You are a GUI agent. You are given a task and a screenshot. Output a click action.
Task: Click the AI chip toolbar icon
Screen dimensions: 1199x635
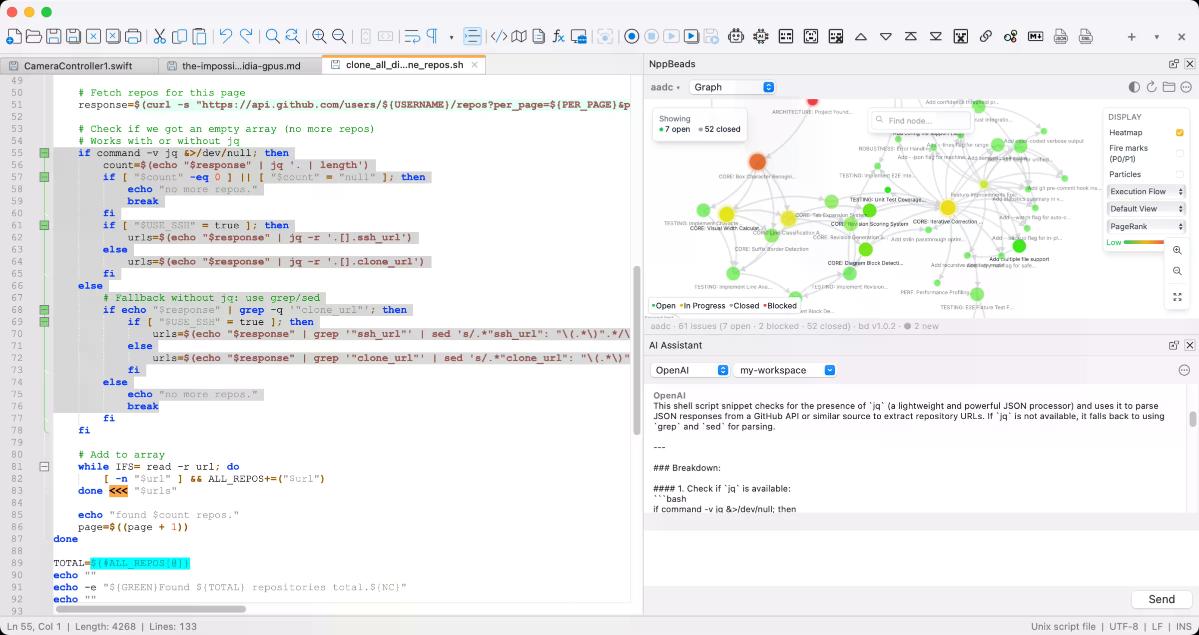(x=761, y=36)
